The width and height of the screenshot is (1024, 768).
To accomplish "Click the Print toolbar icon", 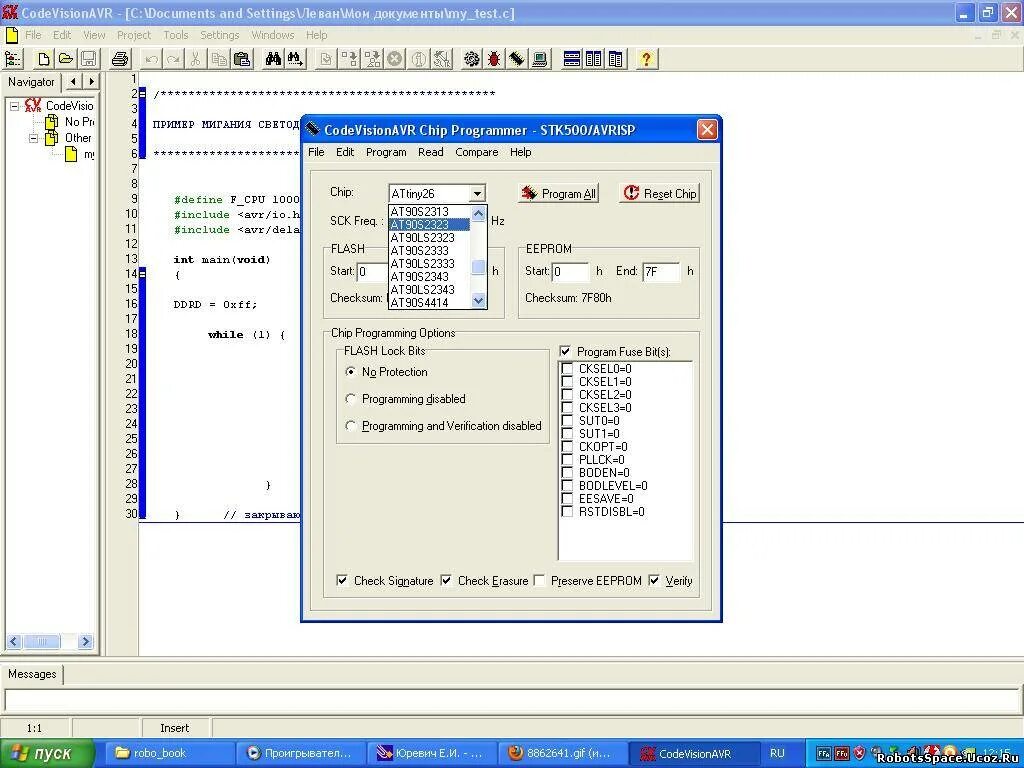I will click(120, 59).
